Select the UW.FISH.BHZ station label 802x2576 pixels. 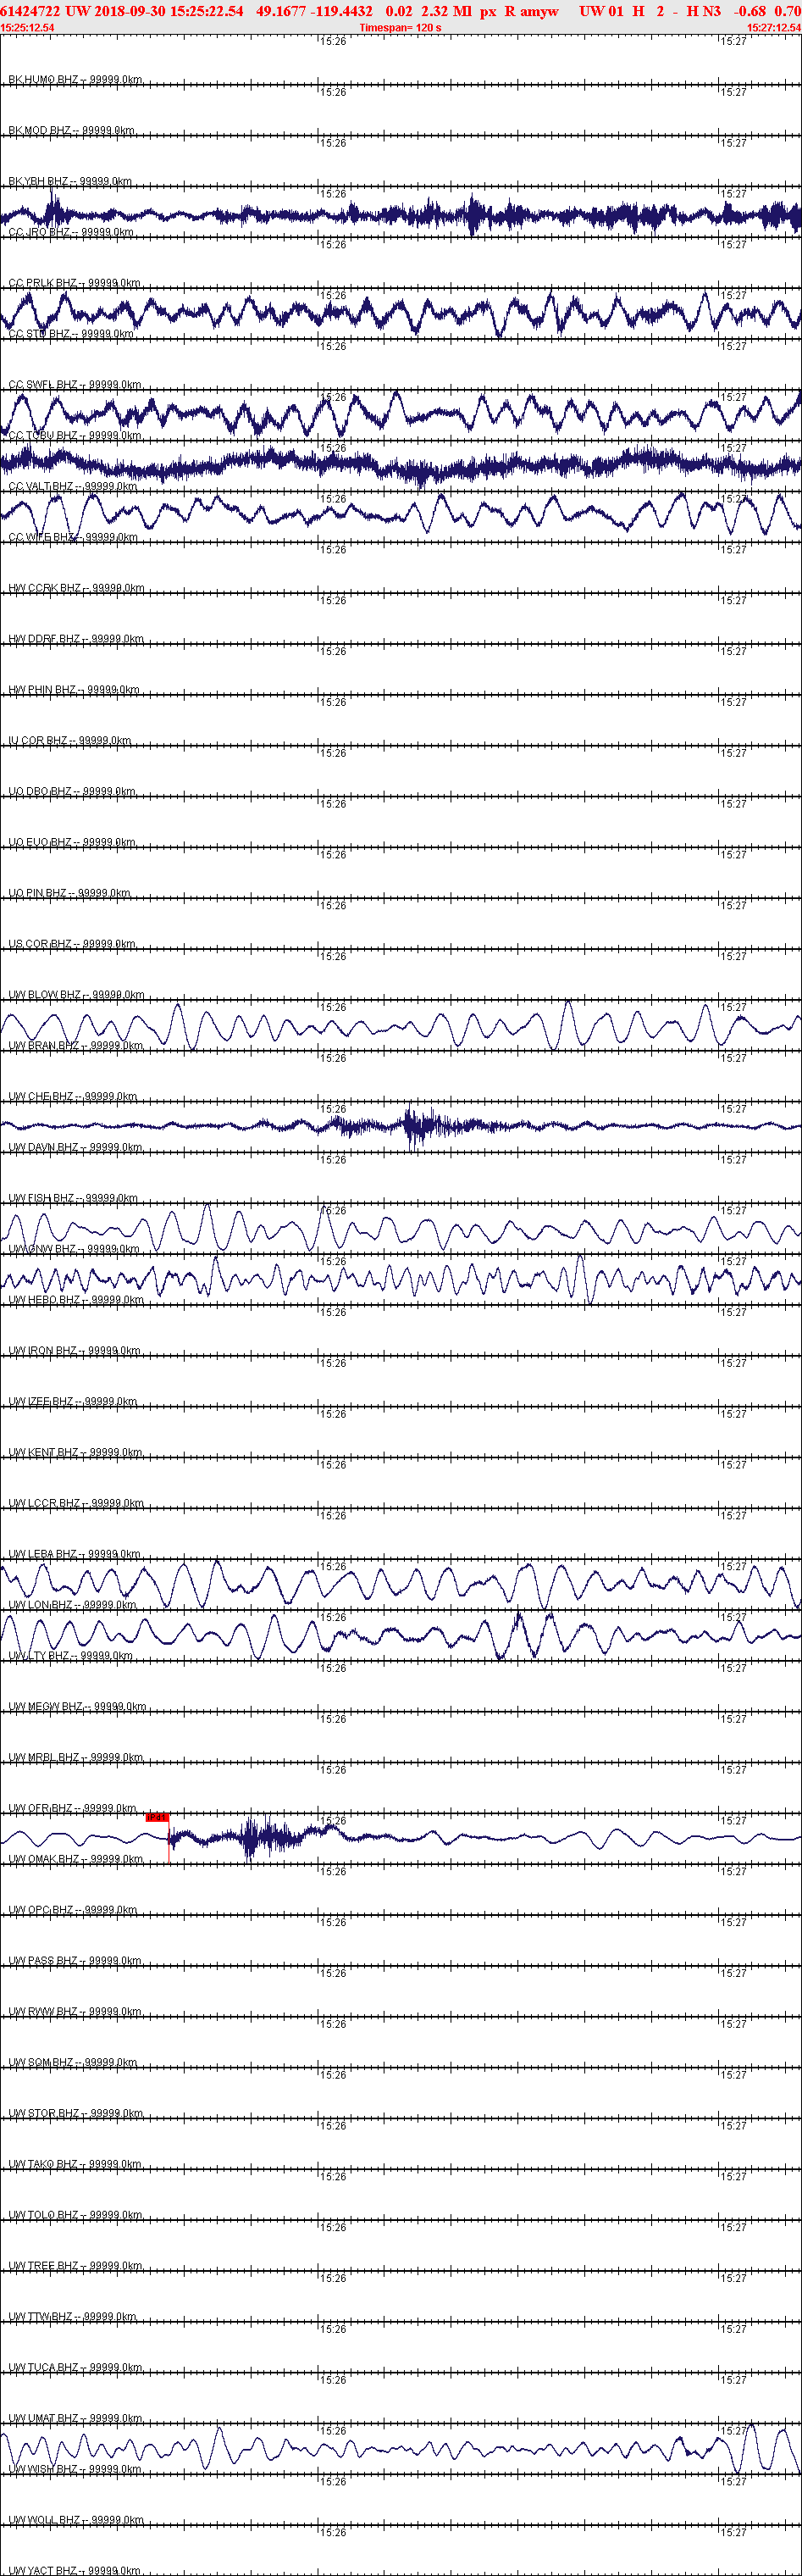pos(74,1198)
